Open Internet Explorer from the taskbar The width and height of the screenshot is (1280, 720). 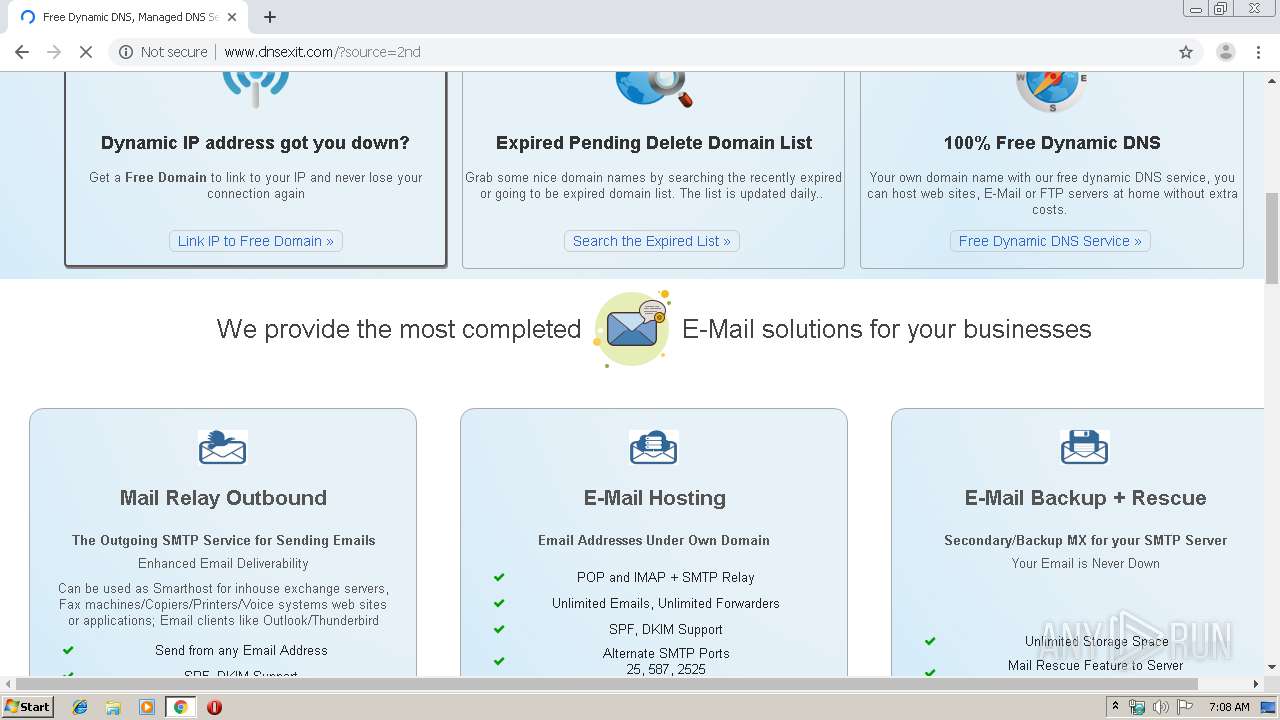[80, 707]
